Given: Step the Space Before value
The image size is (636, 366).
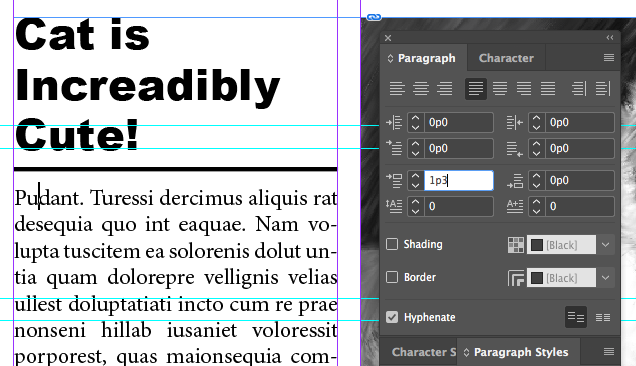Looking at the screenshot, I should click(415, 181).
